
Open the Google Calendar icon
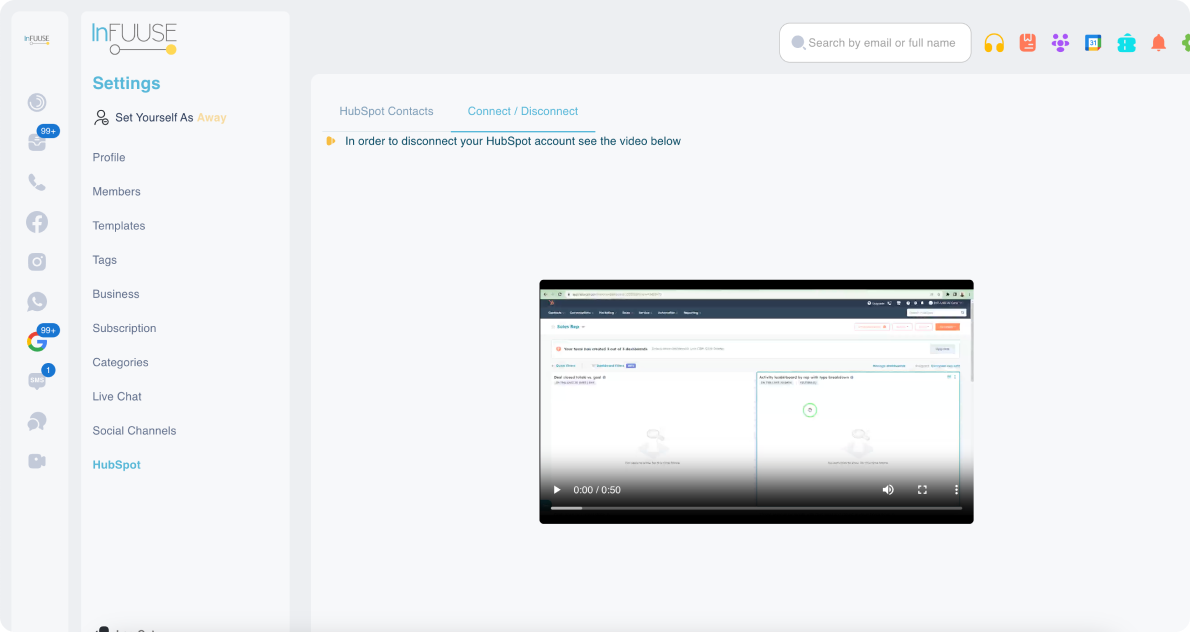point(1093,42)
